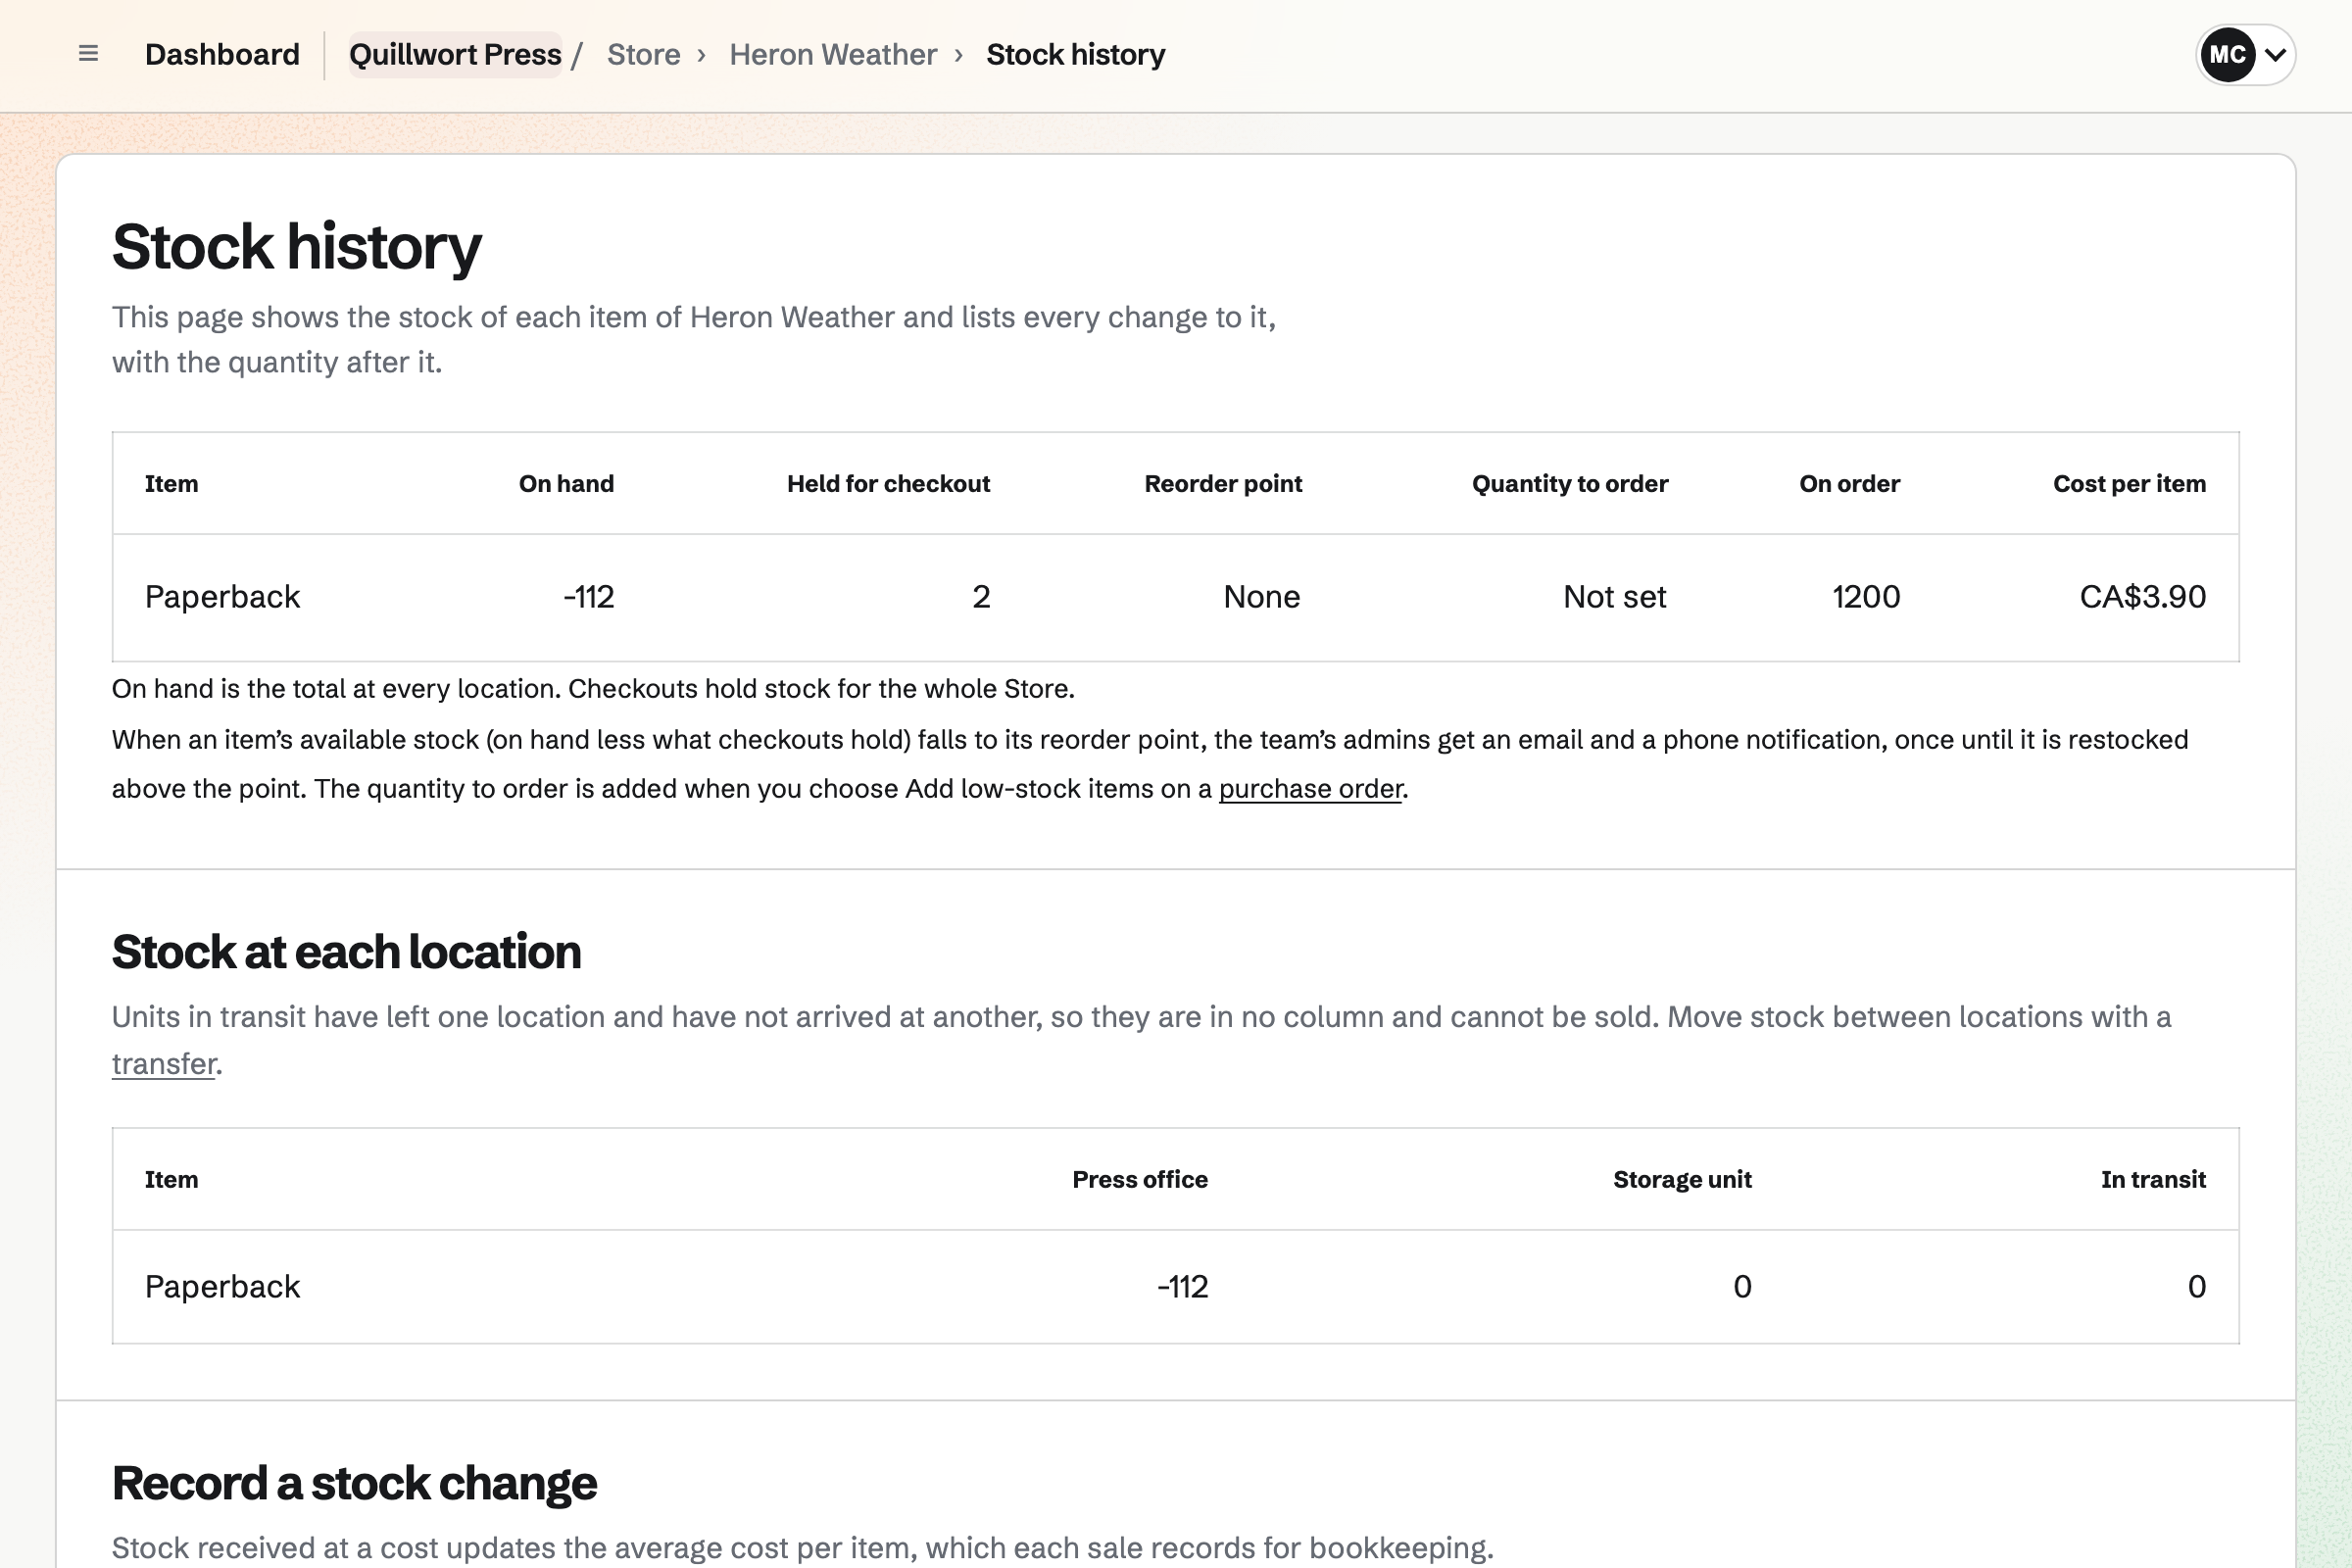Go to the Dashboard link
Screen dimensions: 2352x1568
222,54
